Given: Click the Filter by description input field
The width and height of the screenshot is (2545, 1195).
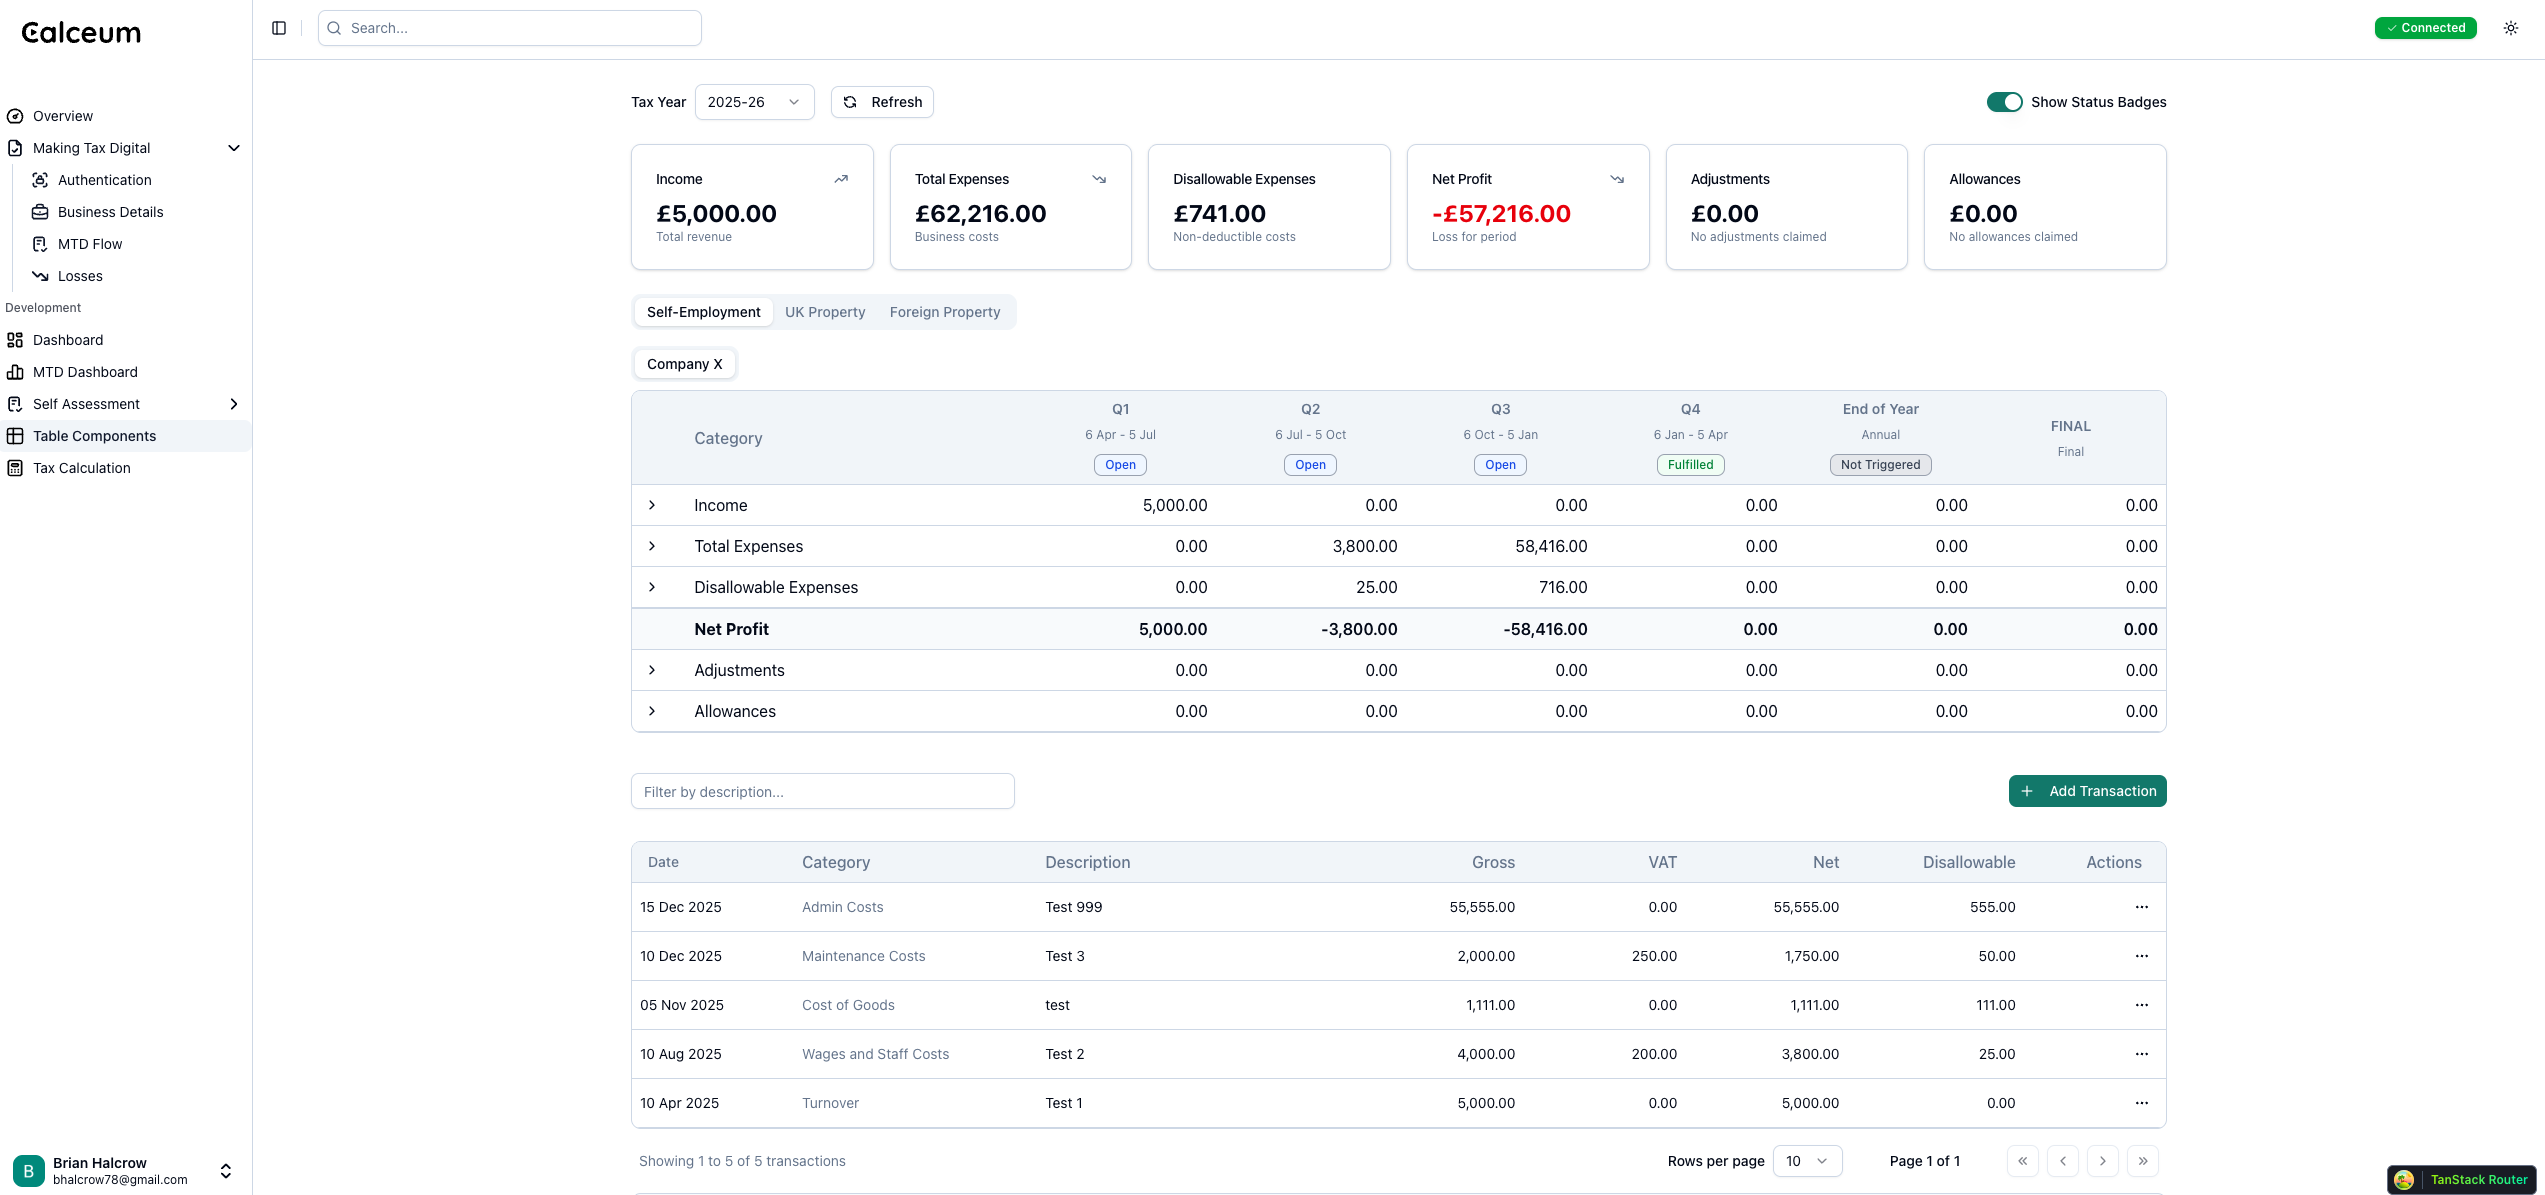Looking at the screenshot, I should 822,791.
